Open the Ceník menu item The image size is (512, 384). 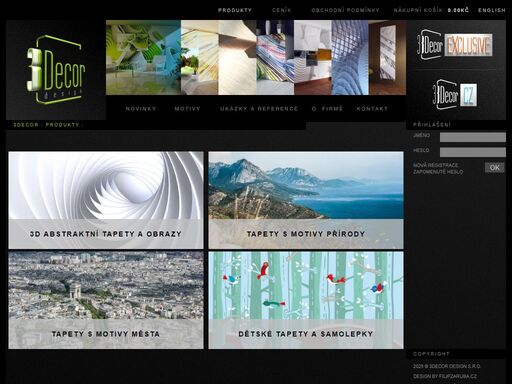[x=282, y=10]
